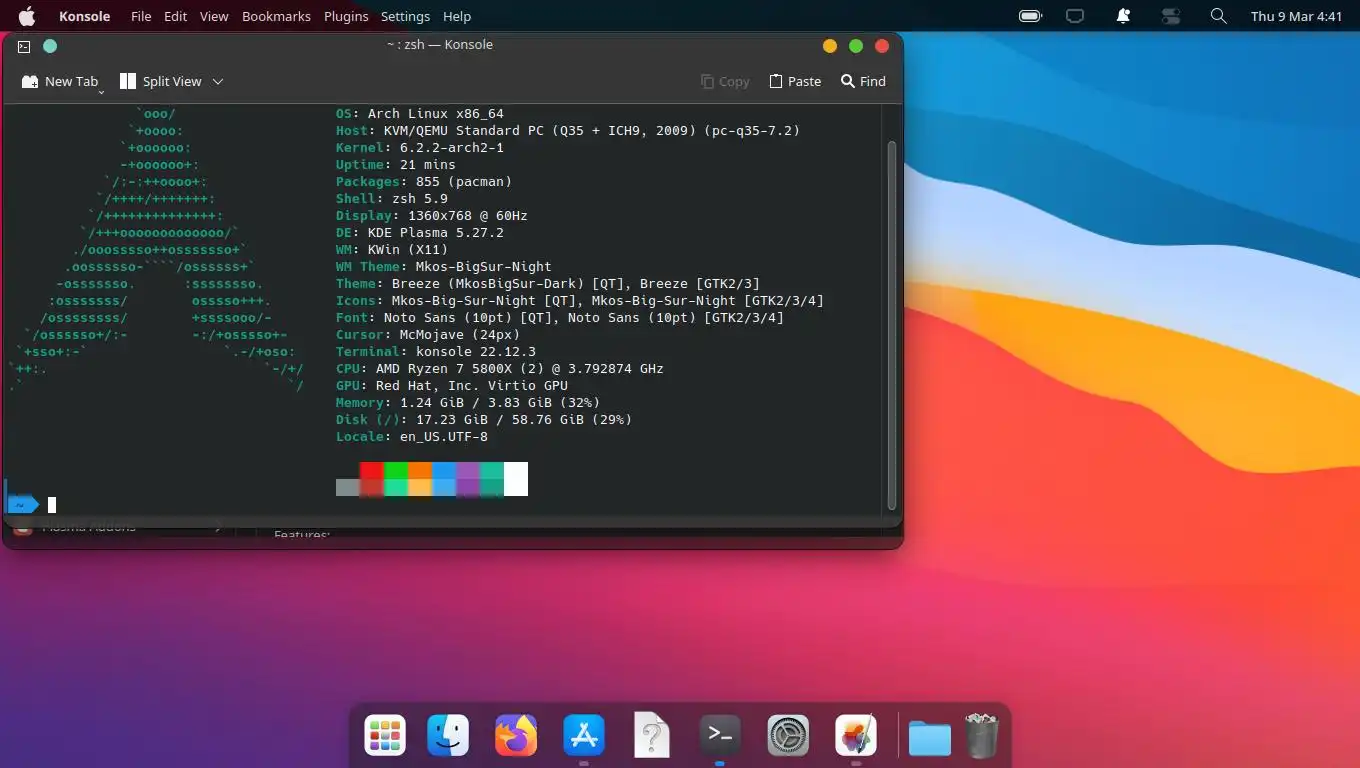Open the Help menu
1360x768 pixels.
pos(457,16)
